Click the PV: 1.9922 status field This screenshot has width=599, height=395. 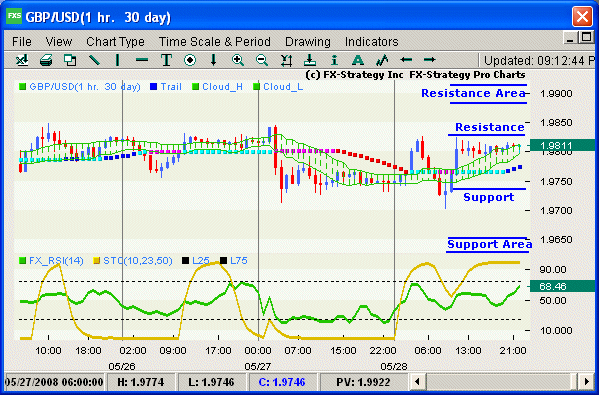point(363,382)
